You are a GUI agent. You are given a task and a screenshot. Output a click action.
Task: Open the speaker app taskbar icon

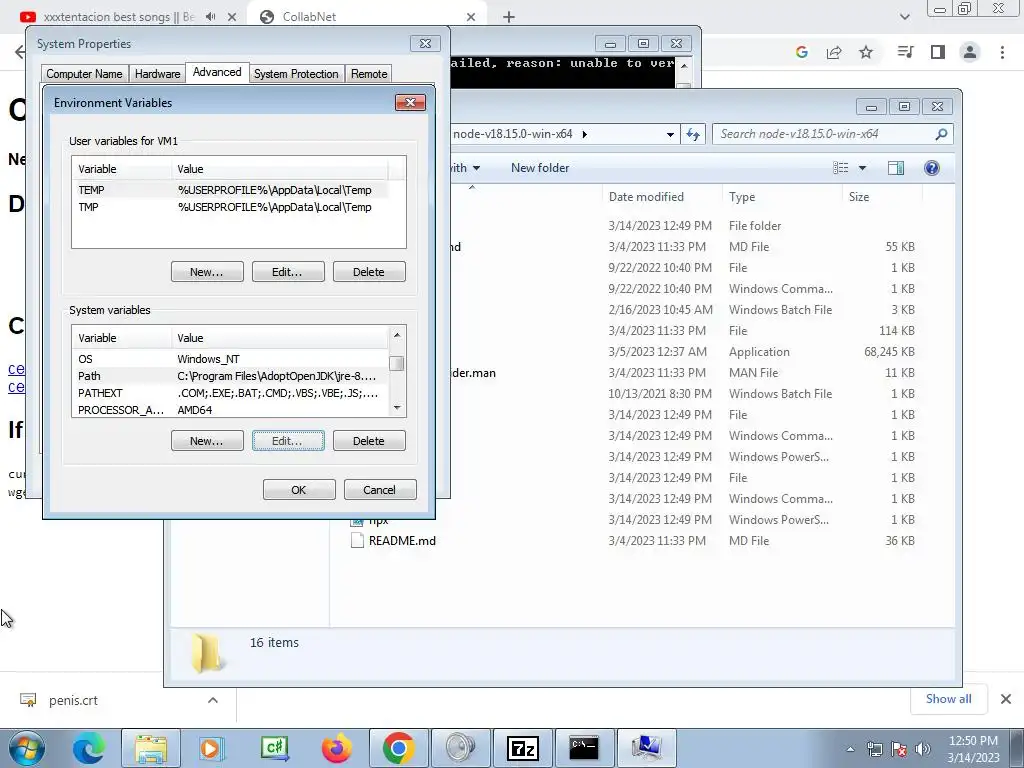click(460, 748)
